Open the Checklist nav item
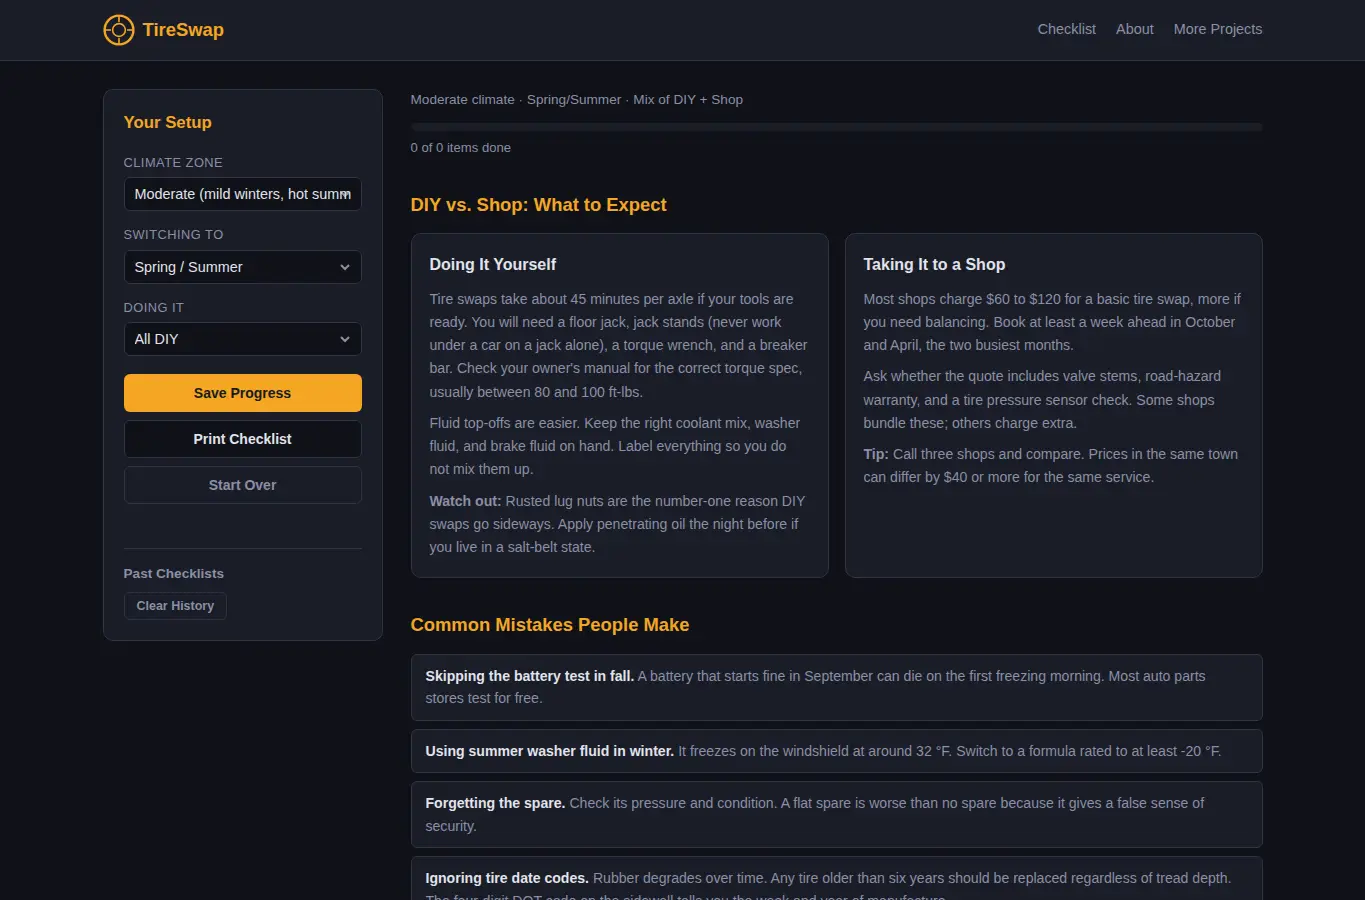The height and width of the screenshot is (900, 1365). [x=1066, y=29]
